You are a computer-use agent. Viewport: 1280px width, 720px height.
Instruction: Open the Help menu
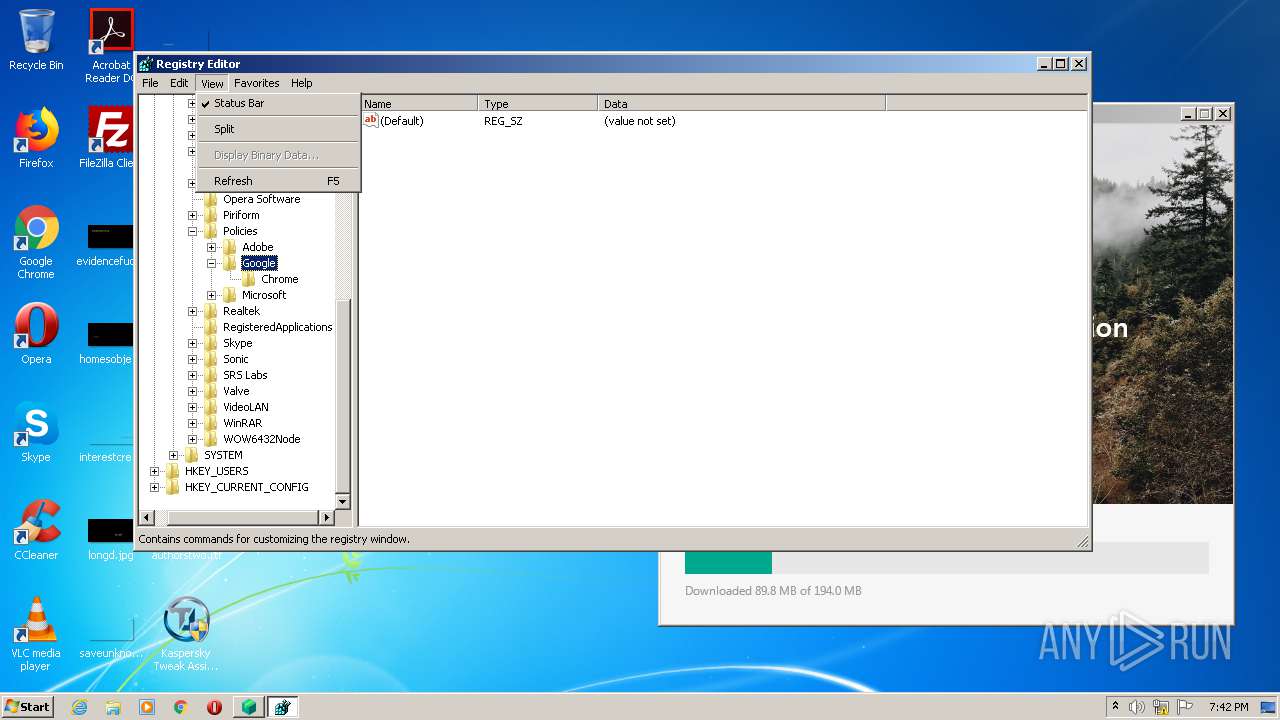tap(301, 83)
